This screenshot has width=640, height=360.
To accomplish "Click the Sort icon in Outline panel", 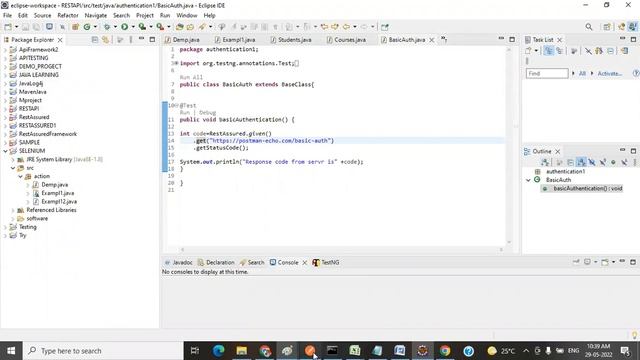I will click(581, 162).
